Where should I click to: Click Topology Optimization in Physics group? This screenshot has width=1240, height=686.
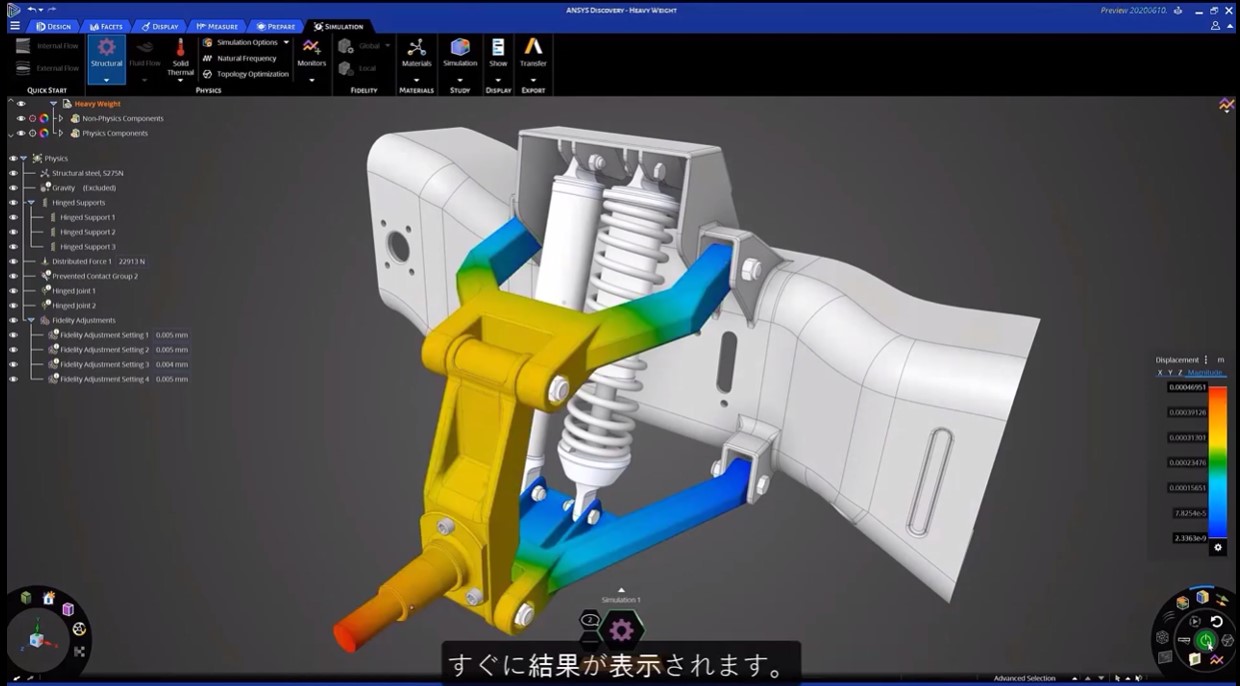coord(246,74)
